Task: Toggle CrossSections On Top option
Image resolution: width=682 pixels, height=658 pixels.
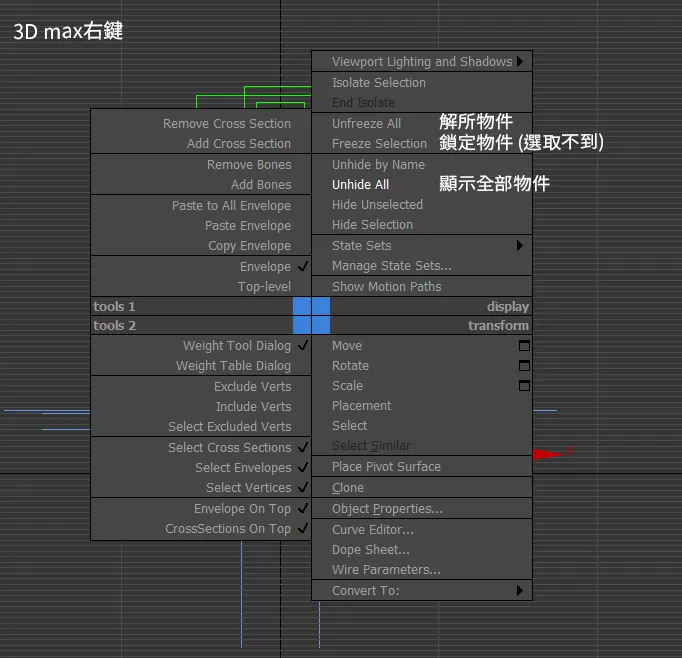Action: point(201,528)
